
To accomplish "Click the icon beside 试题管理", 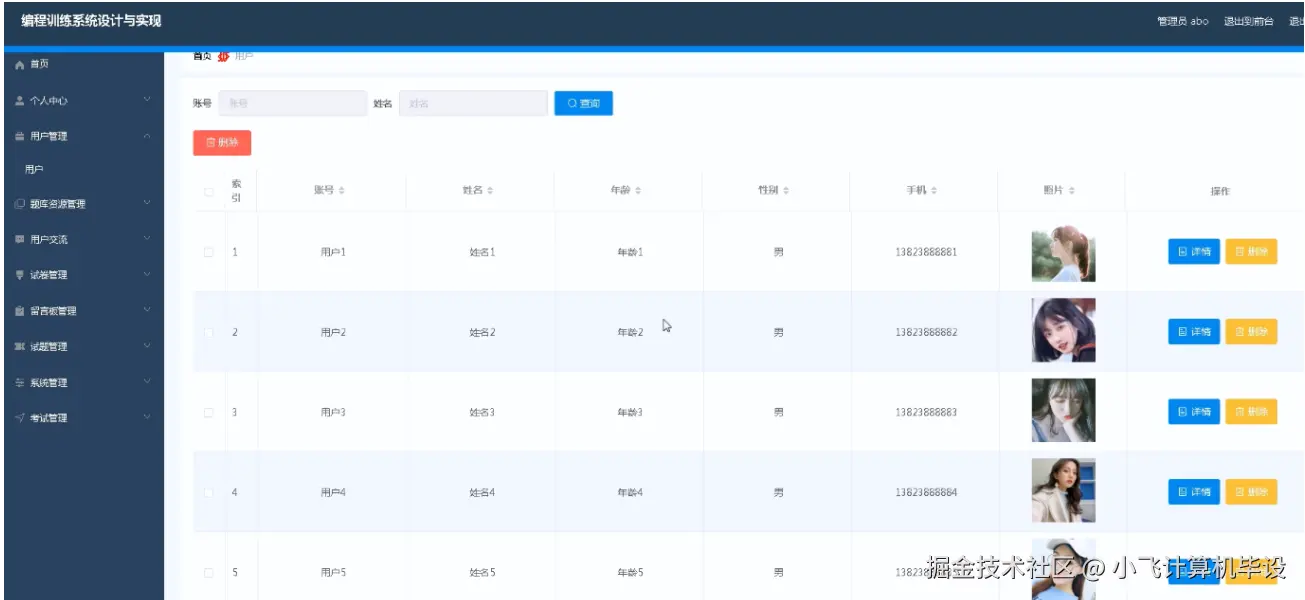I will (19, 347).
